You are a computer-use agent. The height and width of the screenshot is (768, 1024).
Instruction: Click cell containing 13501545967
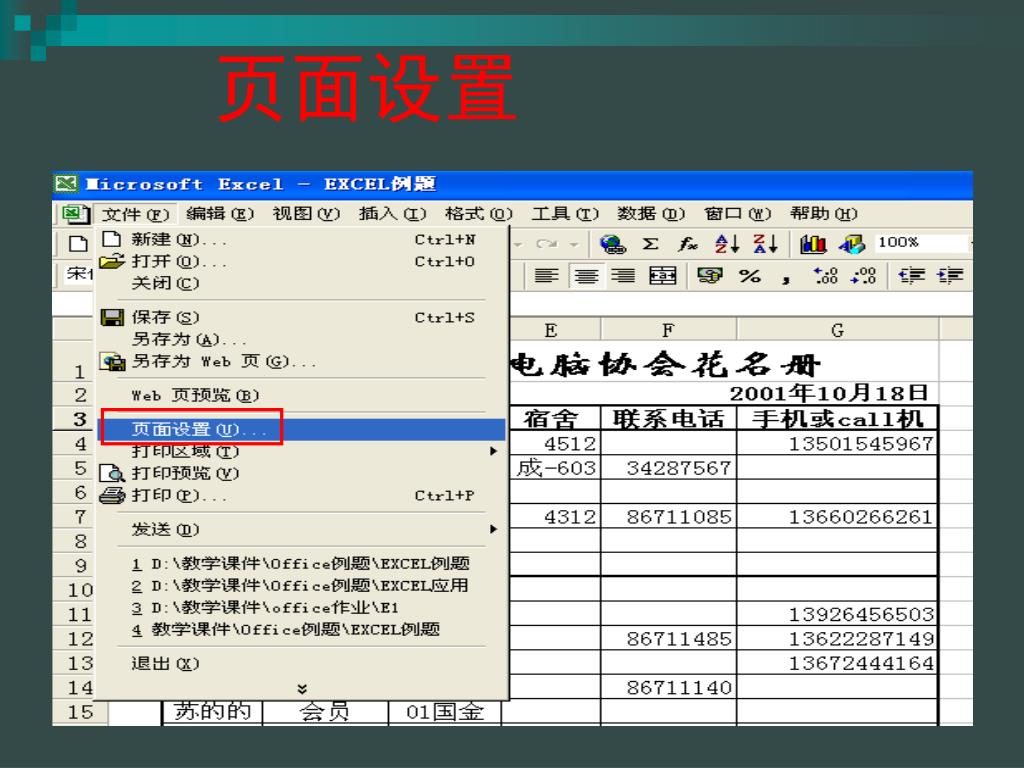click(838, 443)
